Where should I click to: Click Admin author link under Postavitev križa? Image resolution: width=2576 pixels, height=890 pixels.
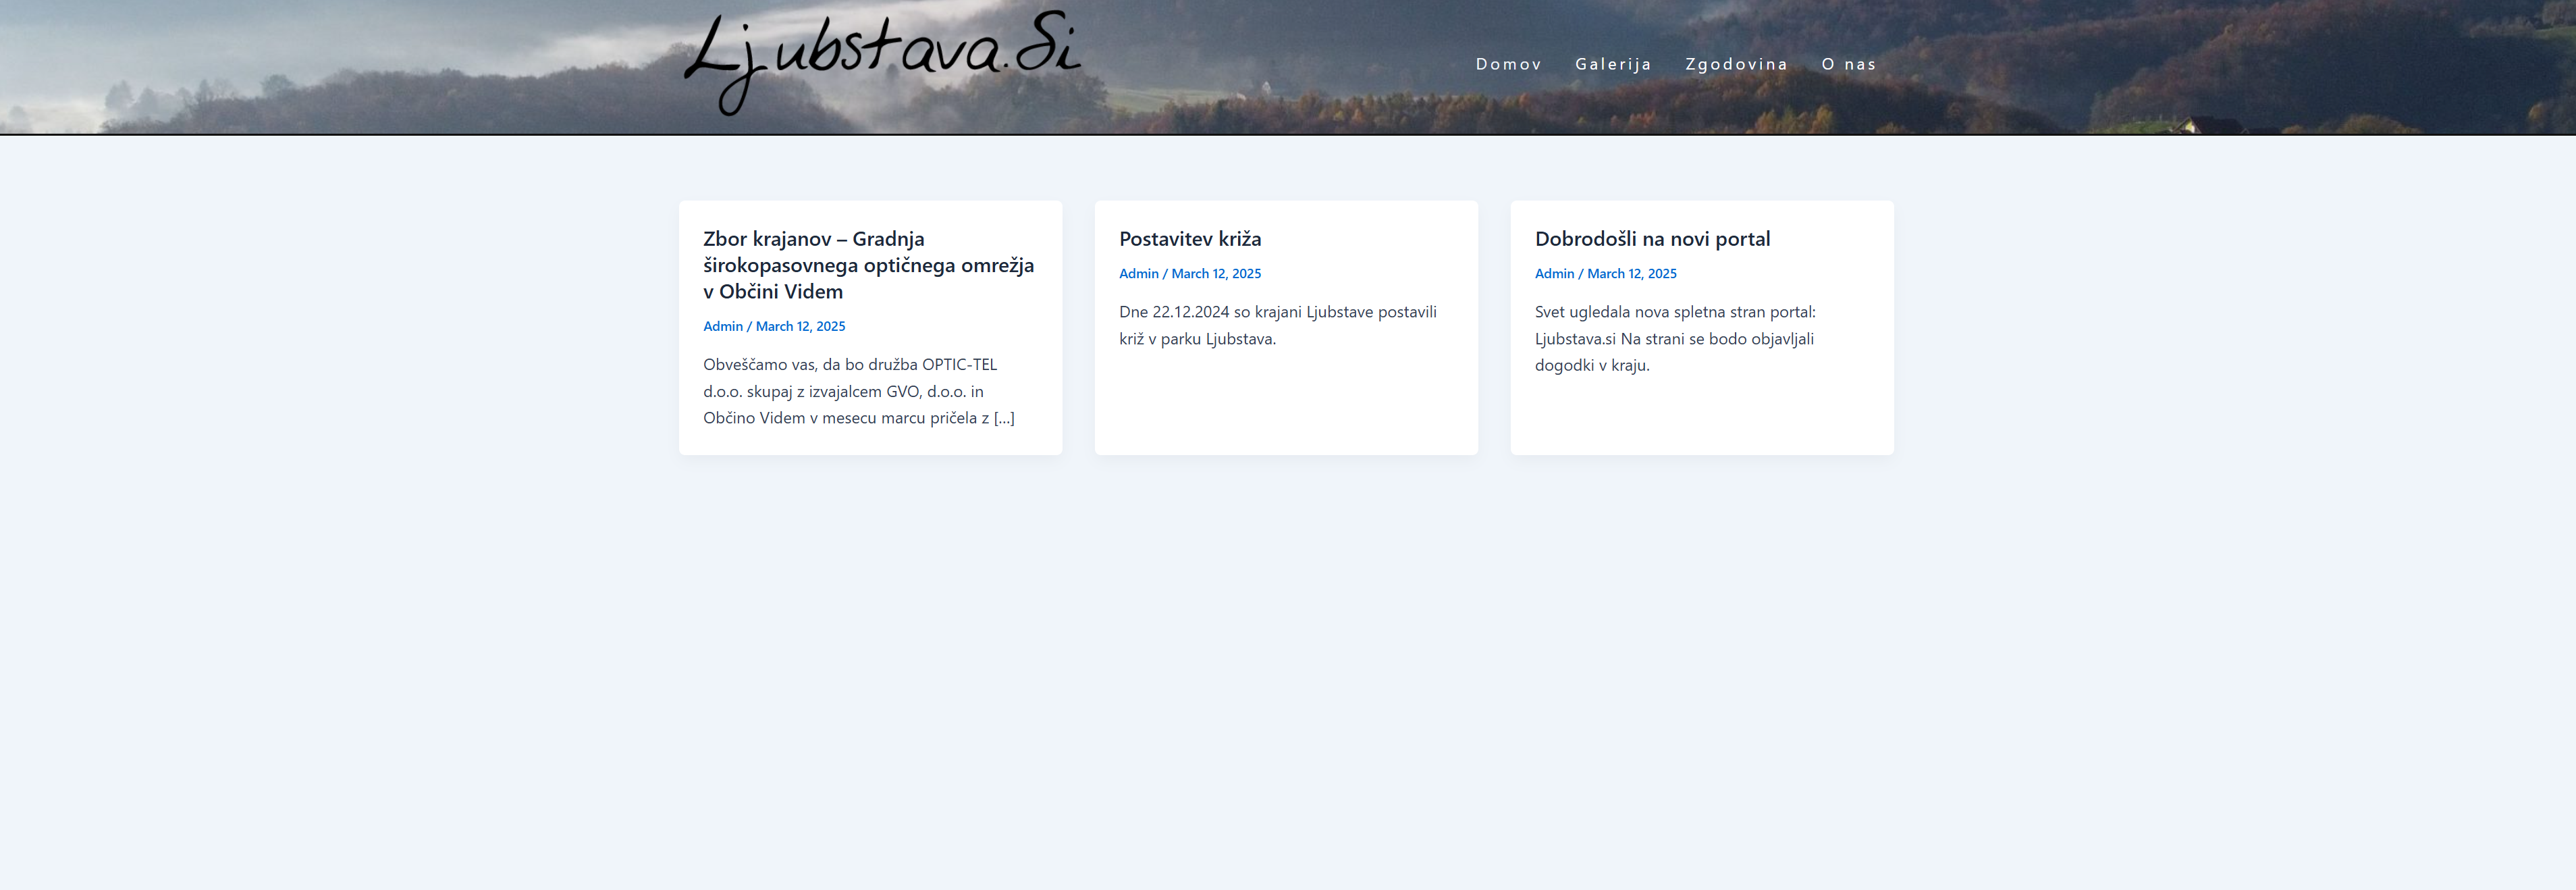point(1138,274)
